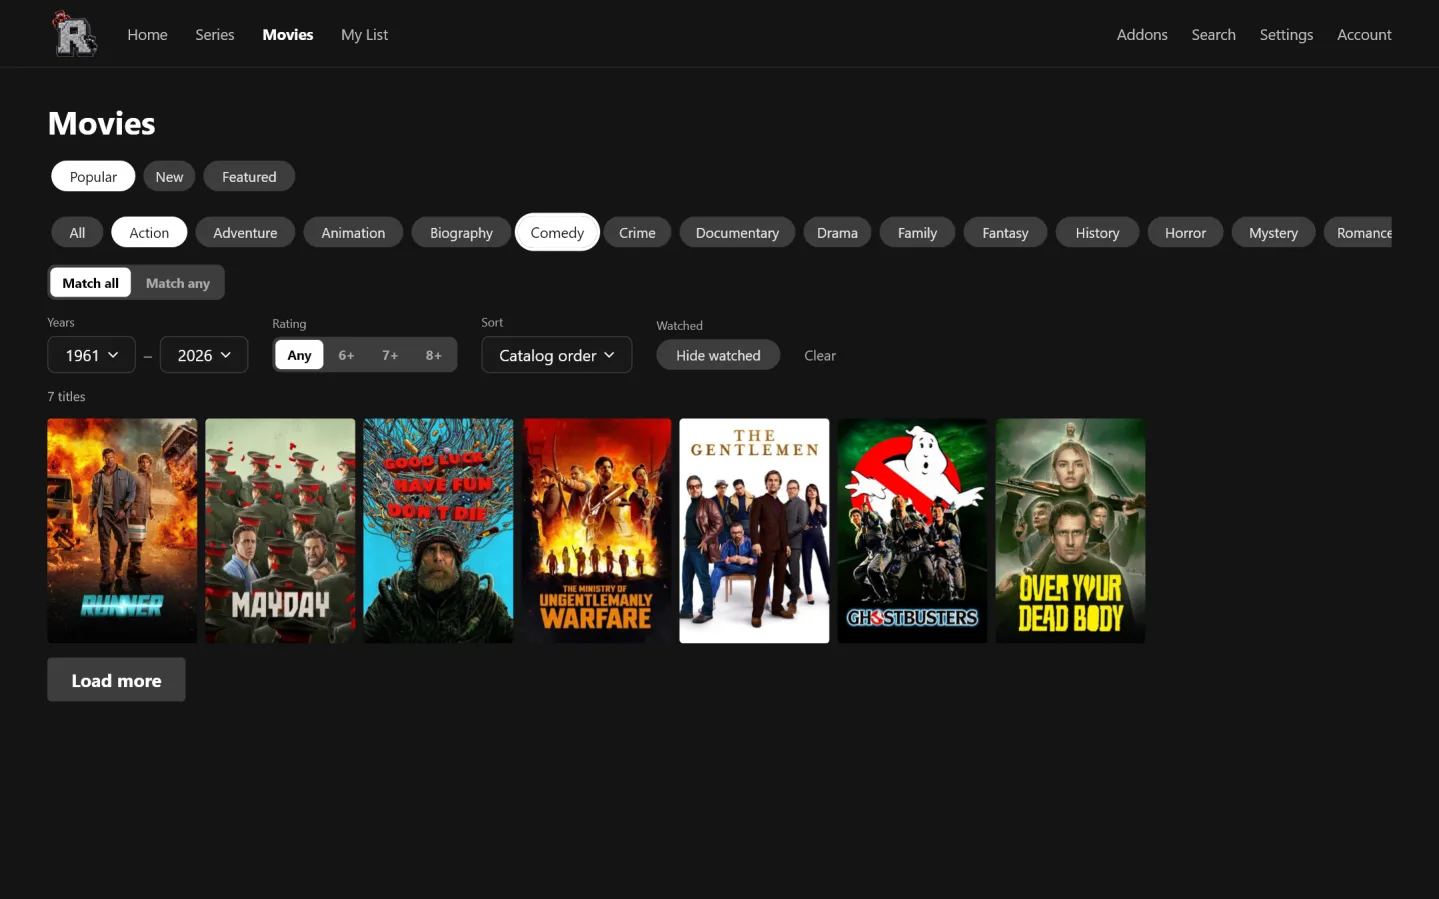The height and width of the screenshot is (899, 1439).
Task: Select the Popular tab
Action: tap(93, 177)
